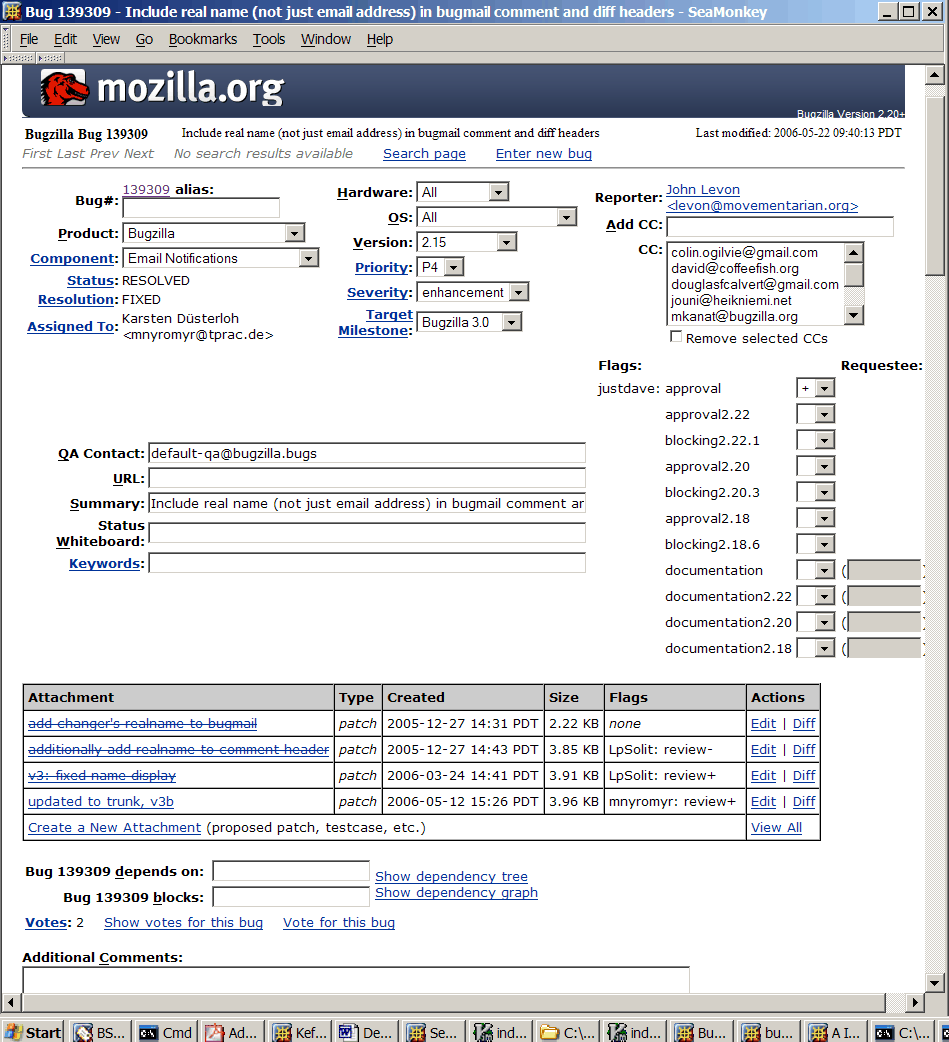Switch to the BS... taskbar item

(100, 1032)
